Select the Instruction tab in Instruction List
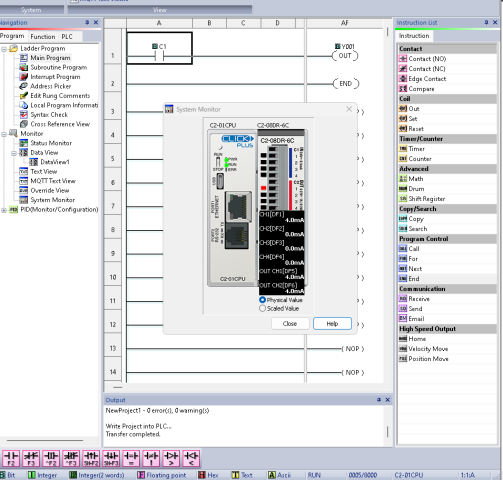503x480 pixels. click(414, 36)
